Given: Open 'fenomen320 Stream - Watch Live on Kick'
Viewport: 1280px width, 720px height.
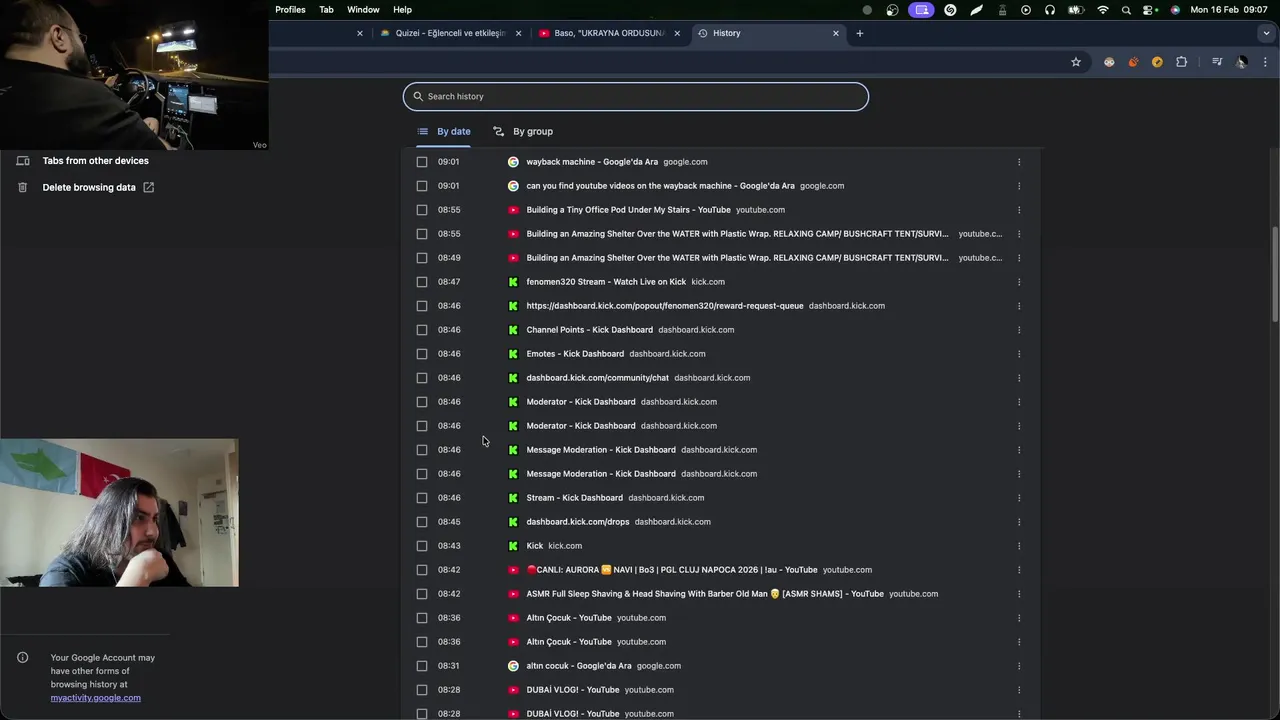Looking at the screenshot, I should [606, 282].
